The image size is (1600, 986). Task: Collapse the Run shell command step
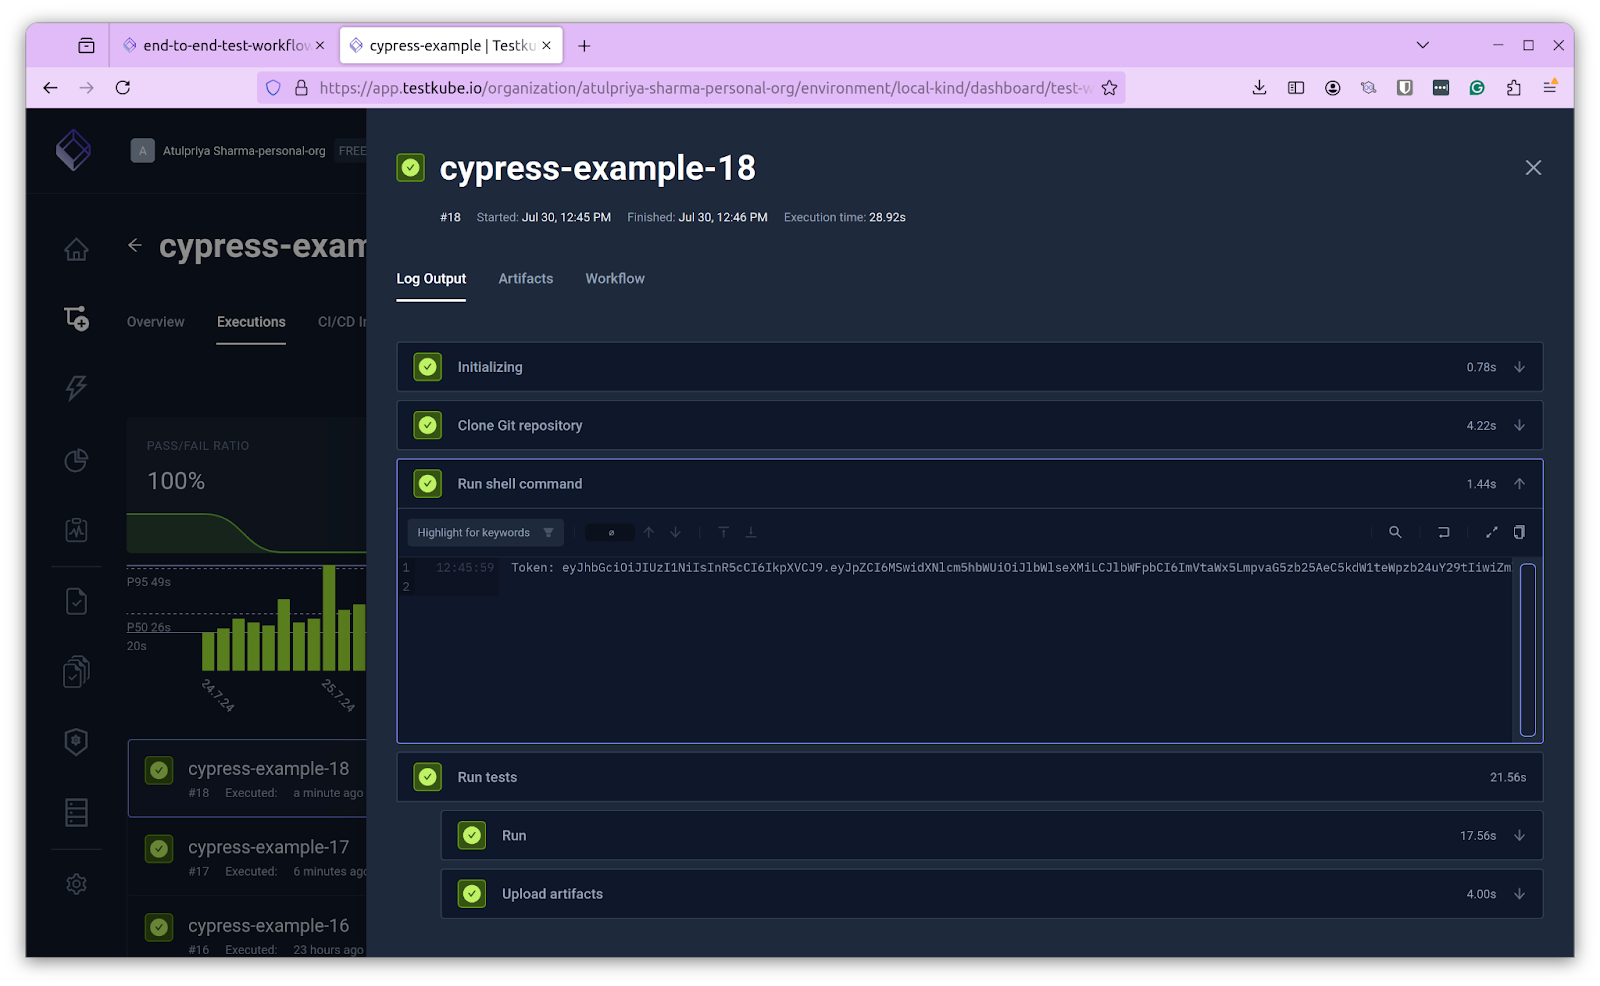point(1519,484)
